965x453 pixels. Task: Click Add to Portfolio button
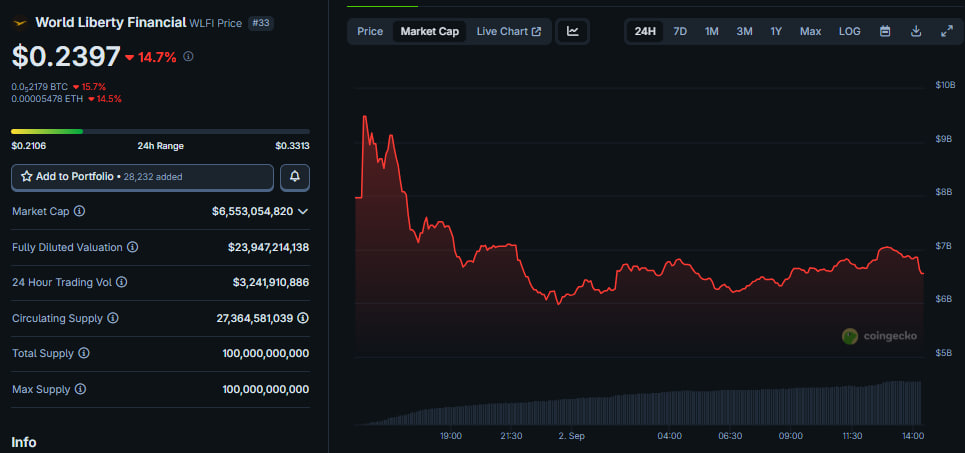[142, 177]
